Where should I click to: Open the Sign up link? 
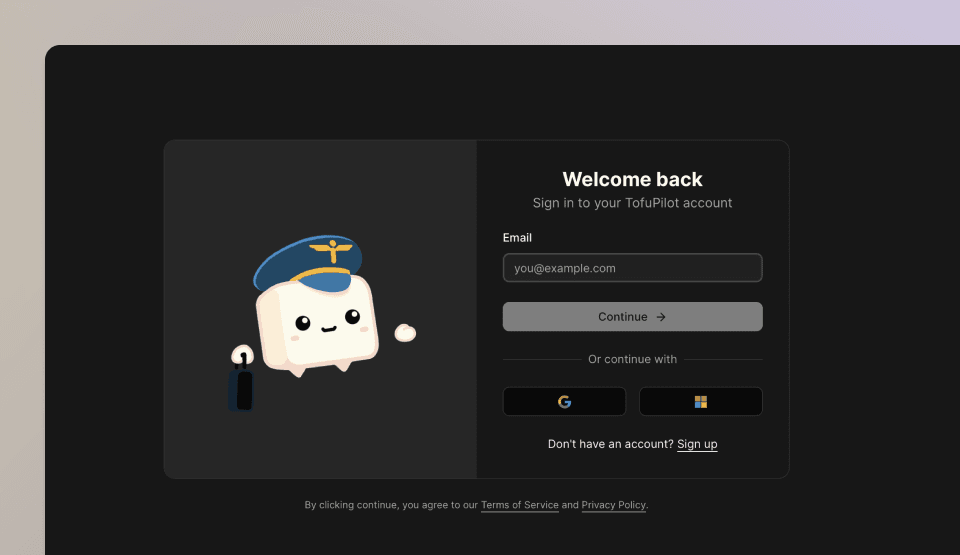[697, 444]
